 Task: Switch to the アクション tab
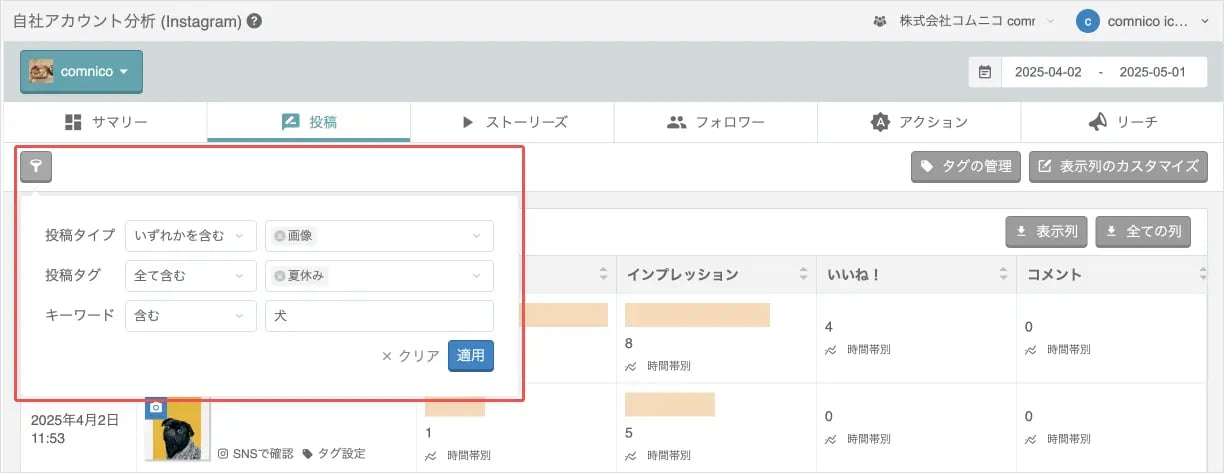pos(919,122)
